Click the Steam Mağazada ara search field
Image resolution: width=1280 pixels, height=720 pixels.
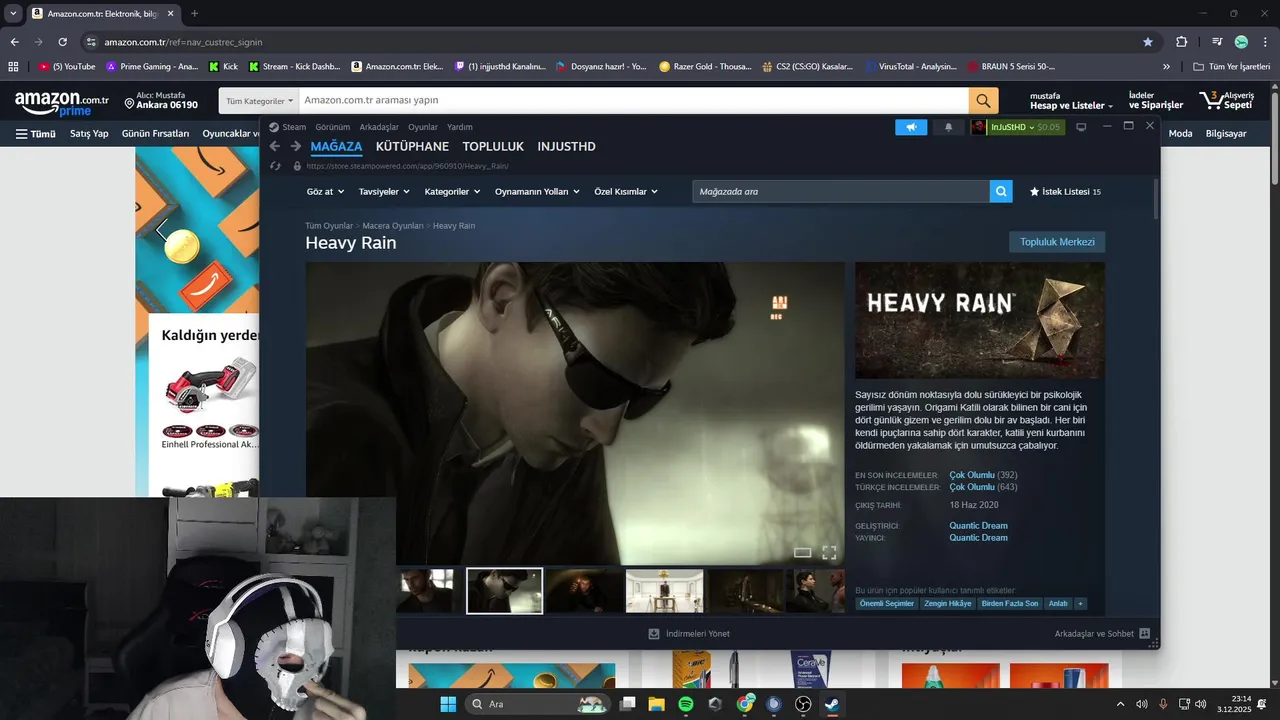(840, 191)
